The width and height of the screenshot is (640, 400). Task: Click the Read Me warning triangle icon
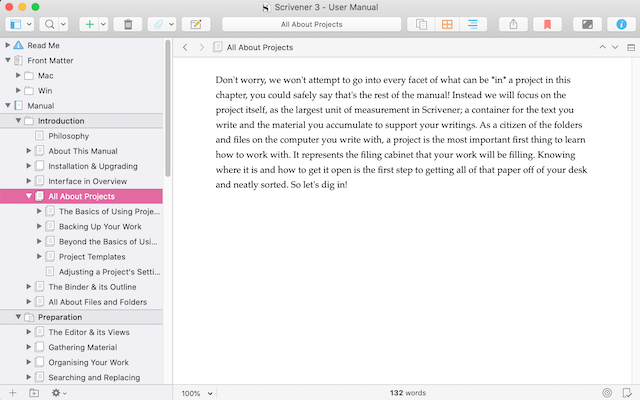coord(18,45)
